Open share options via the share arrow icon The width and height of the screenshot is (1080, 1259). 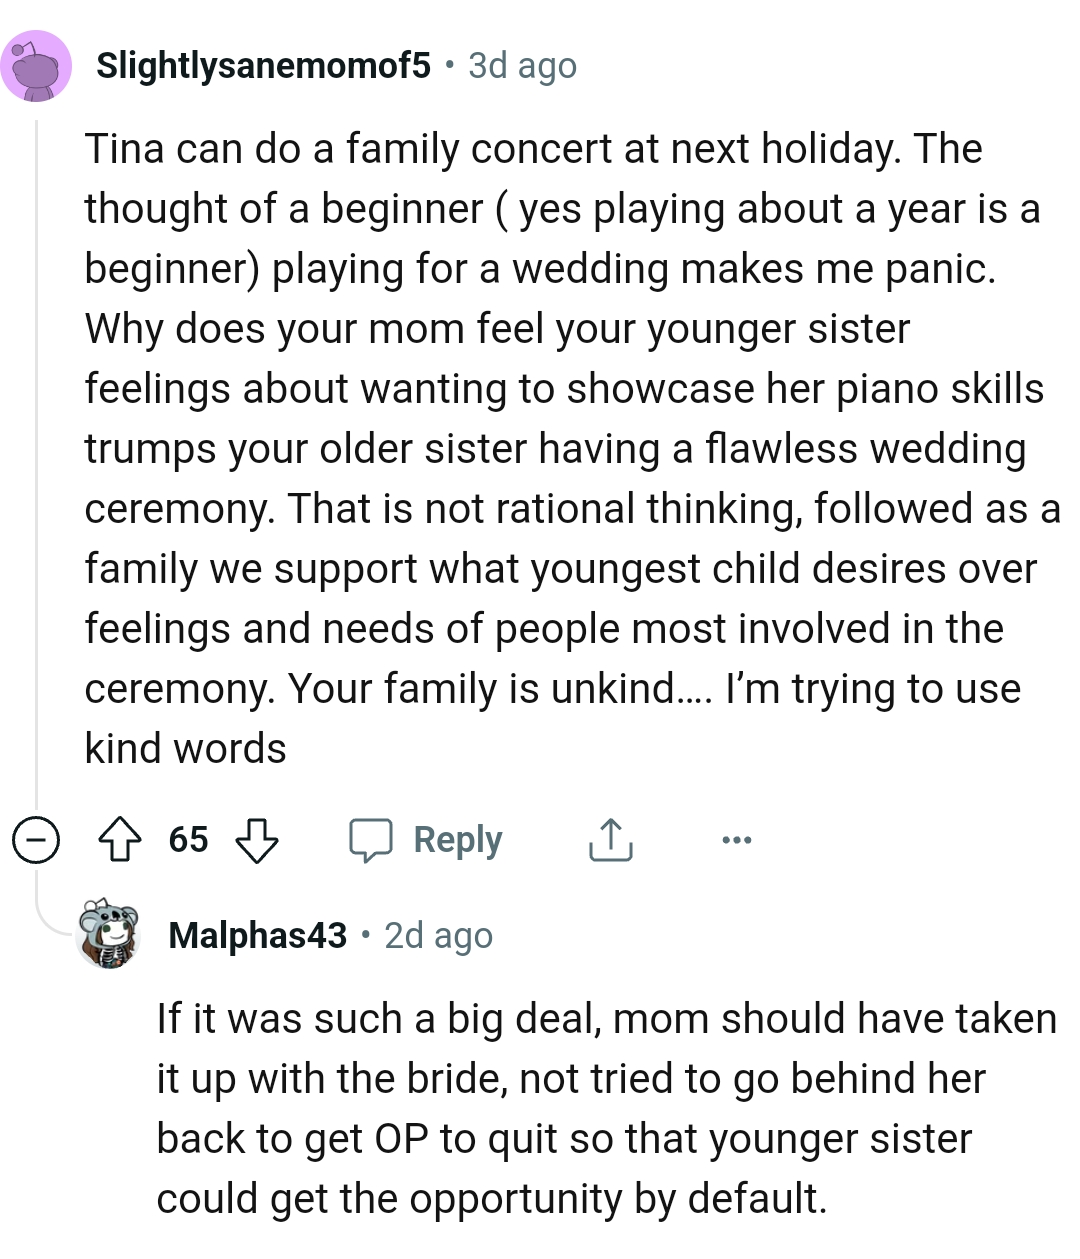610,840
